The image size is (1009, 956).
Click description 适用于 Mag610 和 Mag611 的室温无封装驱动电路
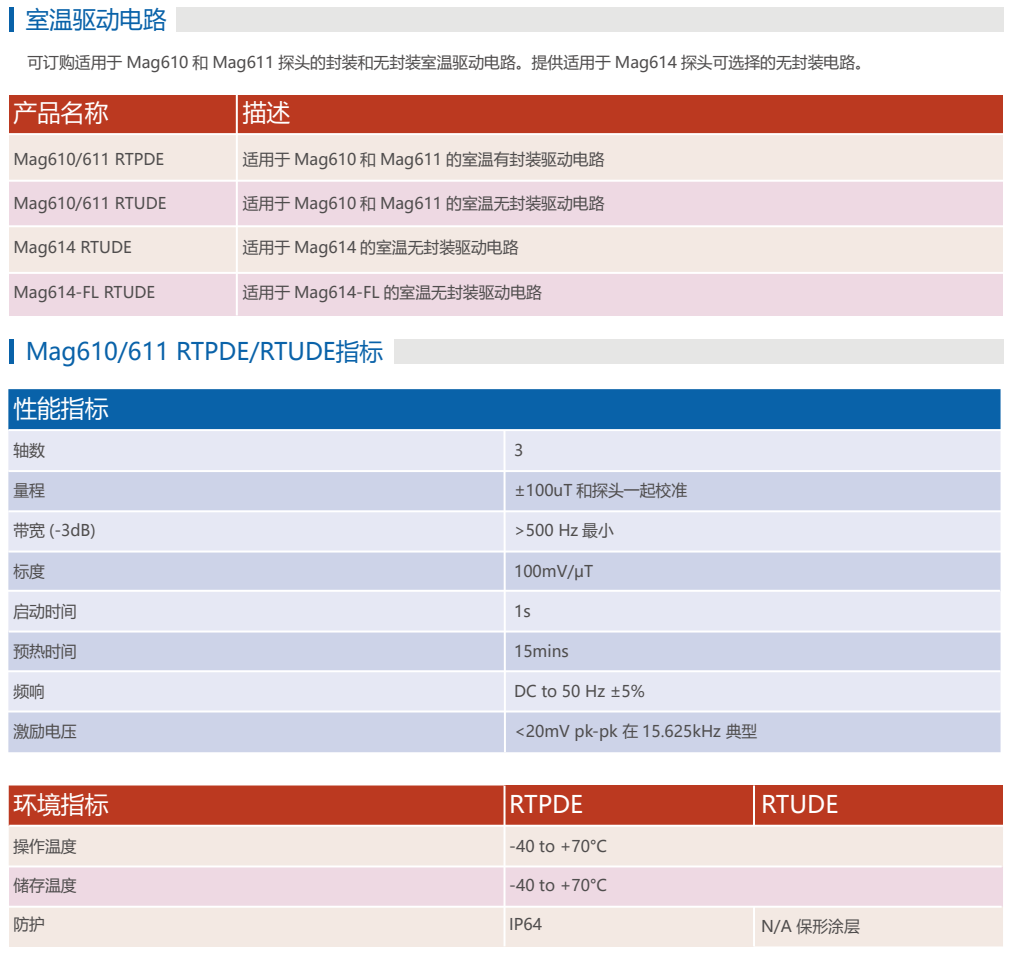[x=423, y=203]
